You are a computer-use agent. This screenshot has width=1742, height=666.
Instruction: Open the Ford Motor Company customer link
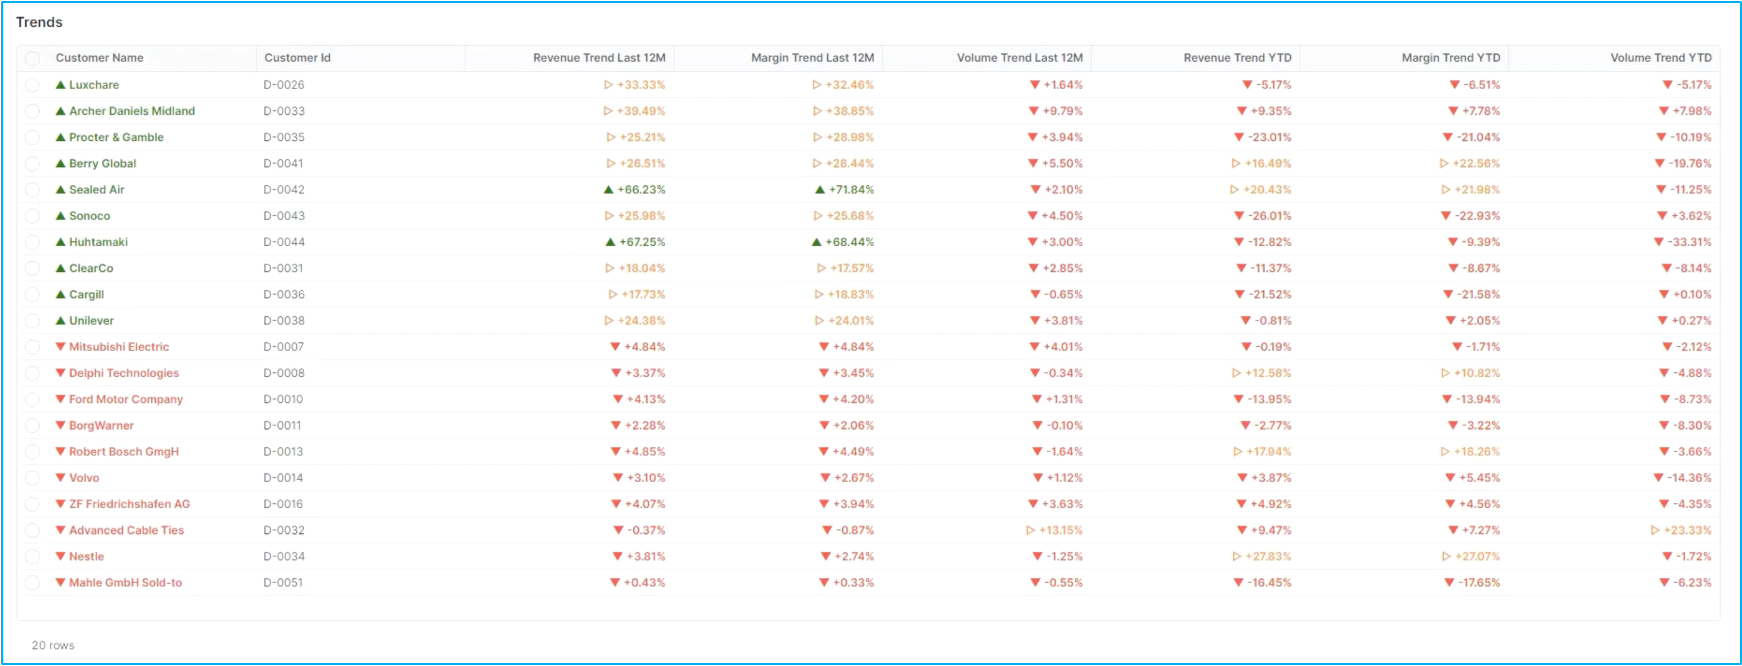[126, 399]
